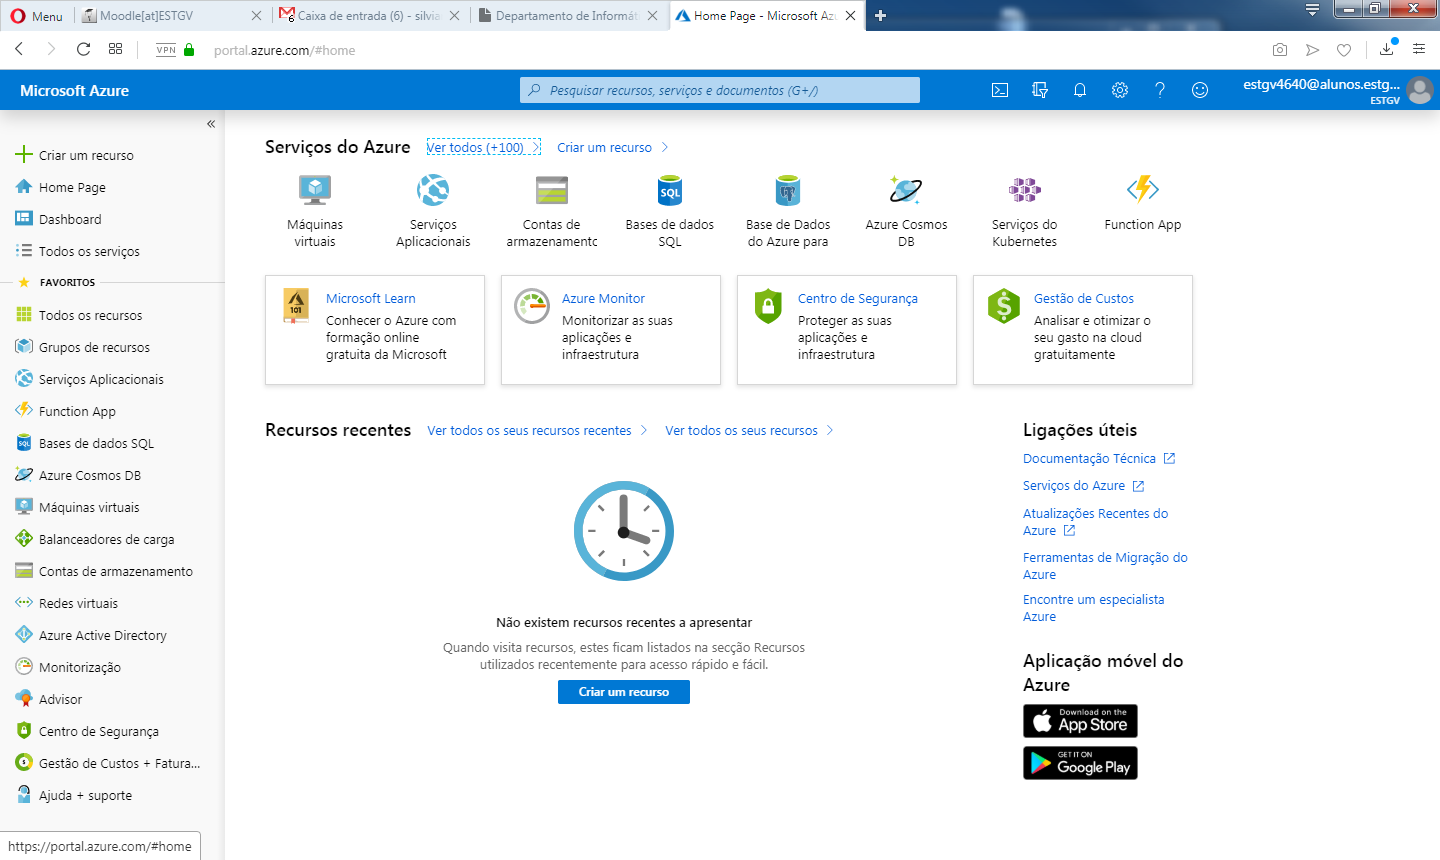Open Atualizações Recentes do Azure link
The width and height of the screenshot is (1440, 860).
coord(1095,522)
